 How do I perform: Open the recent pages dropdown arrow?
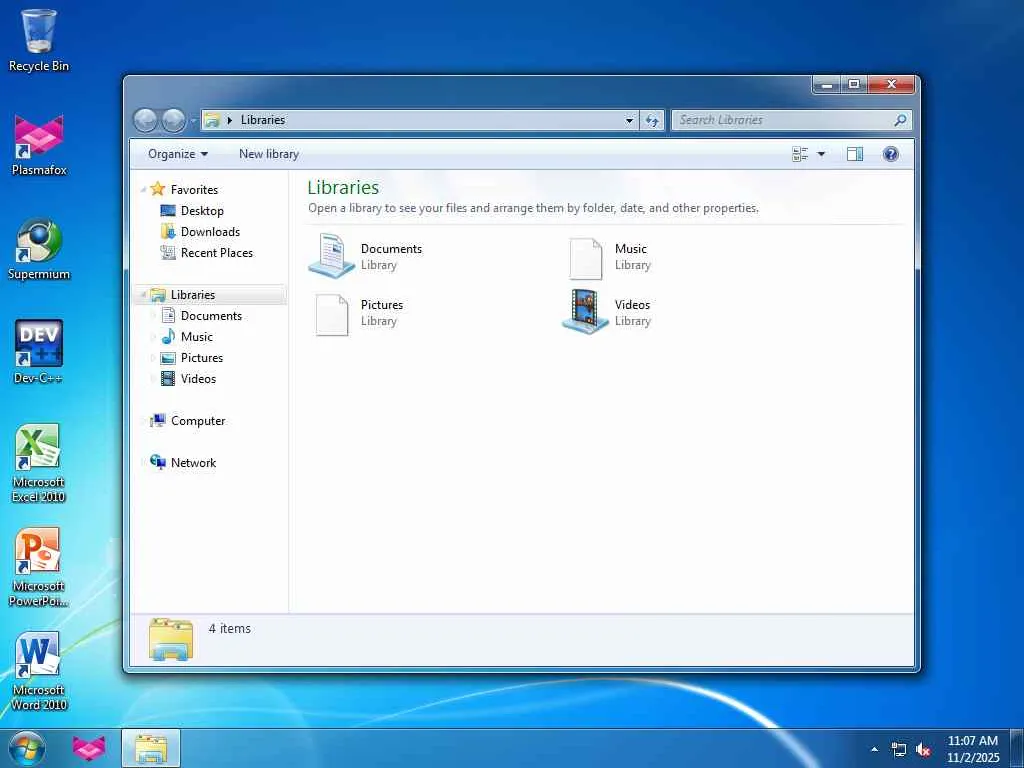pos(193,121)
